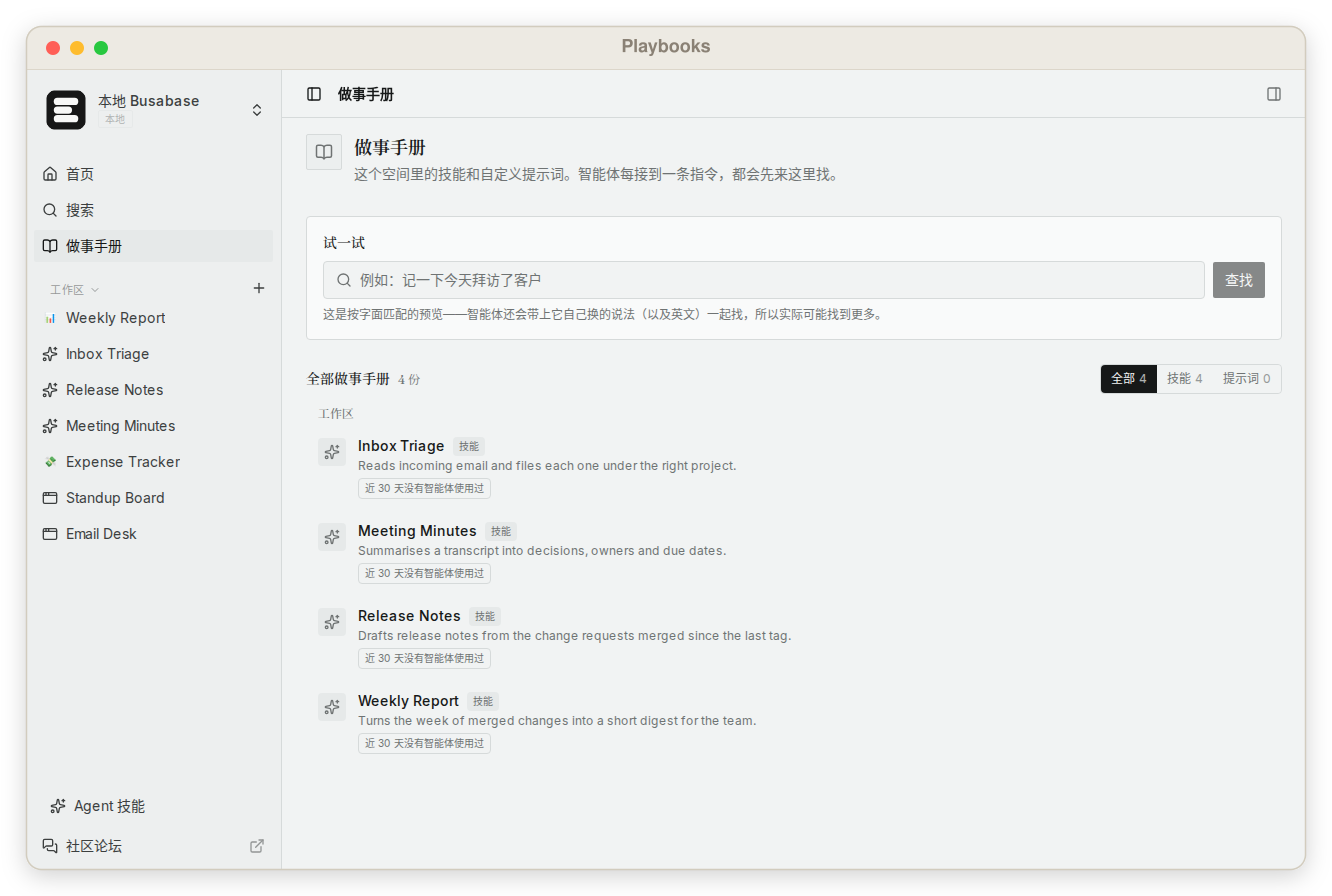Open Standup Board in the sidebar
This screenshot has height=896, width=1332.
154,498
